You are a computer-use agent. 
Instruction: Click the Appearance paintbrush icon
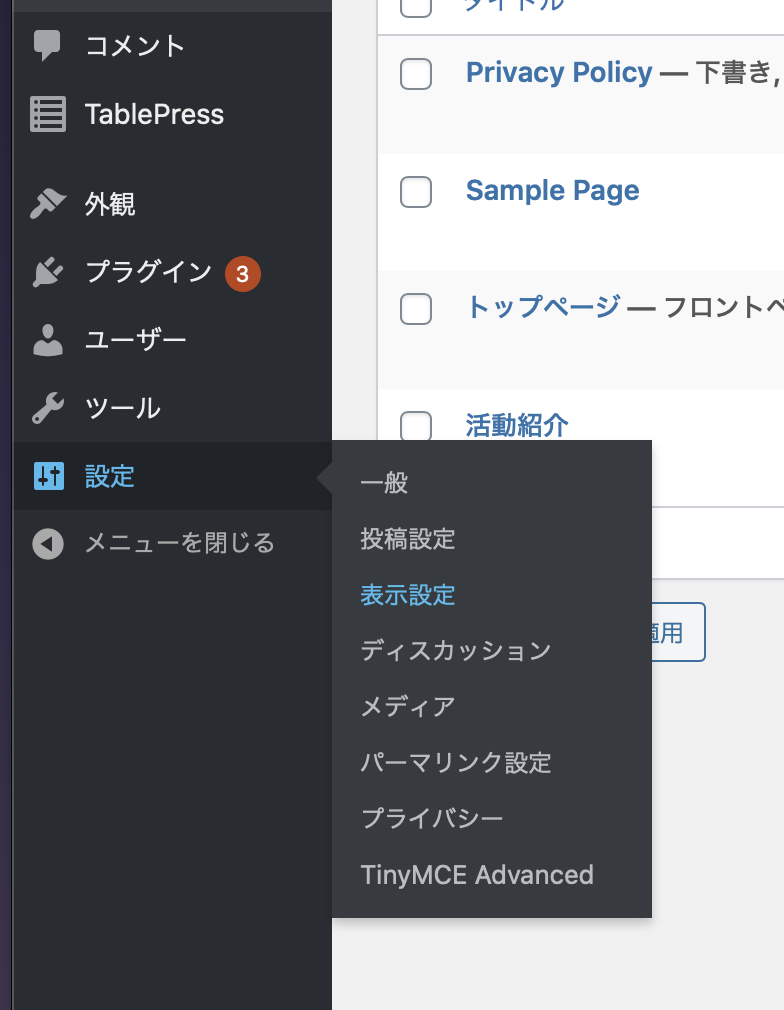coord(48,204)
